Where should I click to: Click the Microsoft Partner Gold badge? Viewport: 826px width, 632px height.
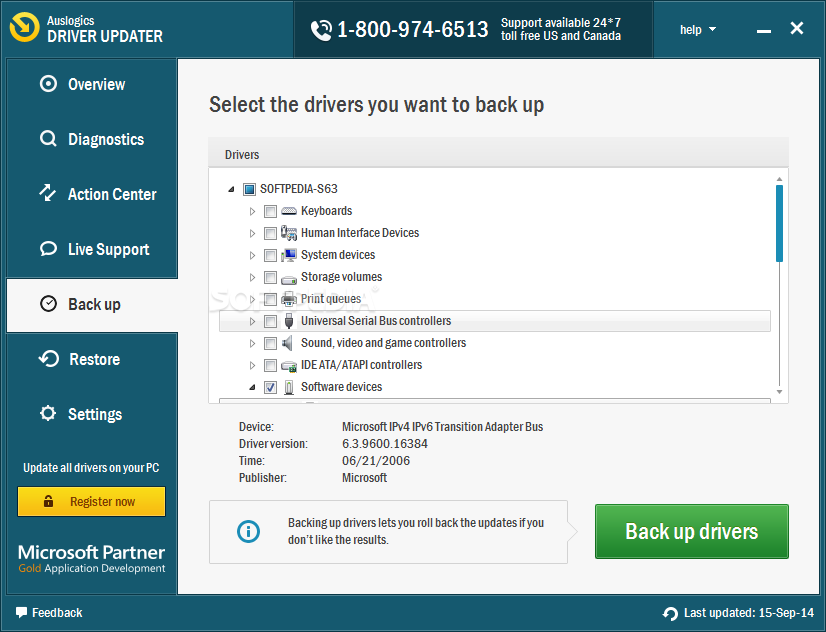pos(92,559)
